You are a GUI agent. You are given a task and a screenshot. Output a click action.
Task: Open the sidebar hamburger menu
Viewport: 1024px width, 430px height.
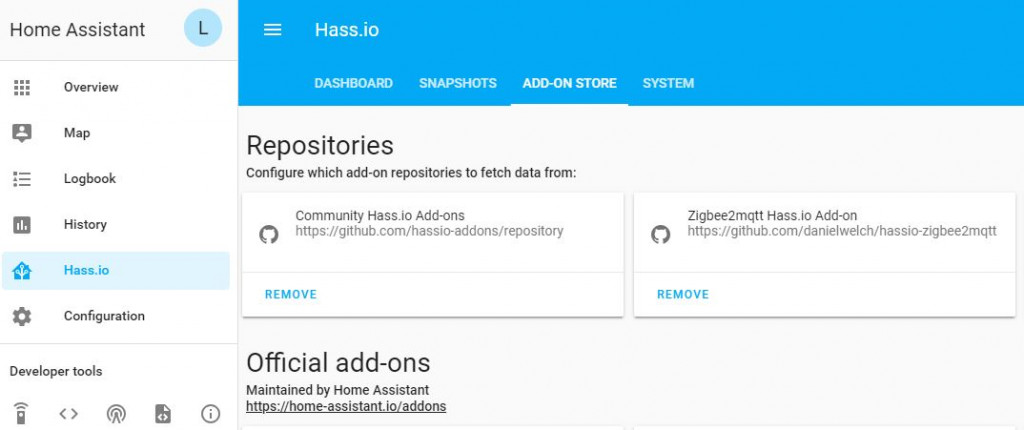[x=273, y=30]
